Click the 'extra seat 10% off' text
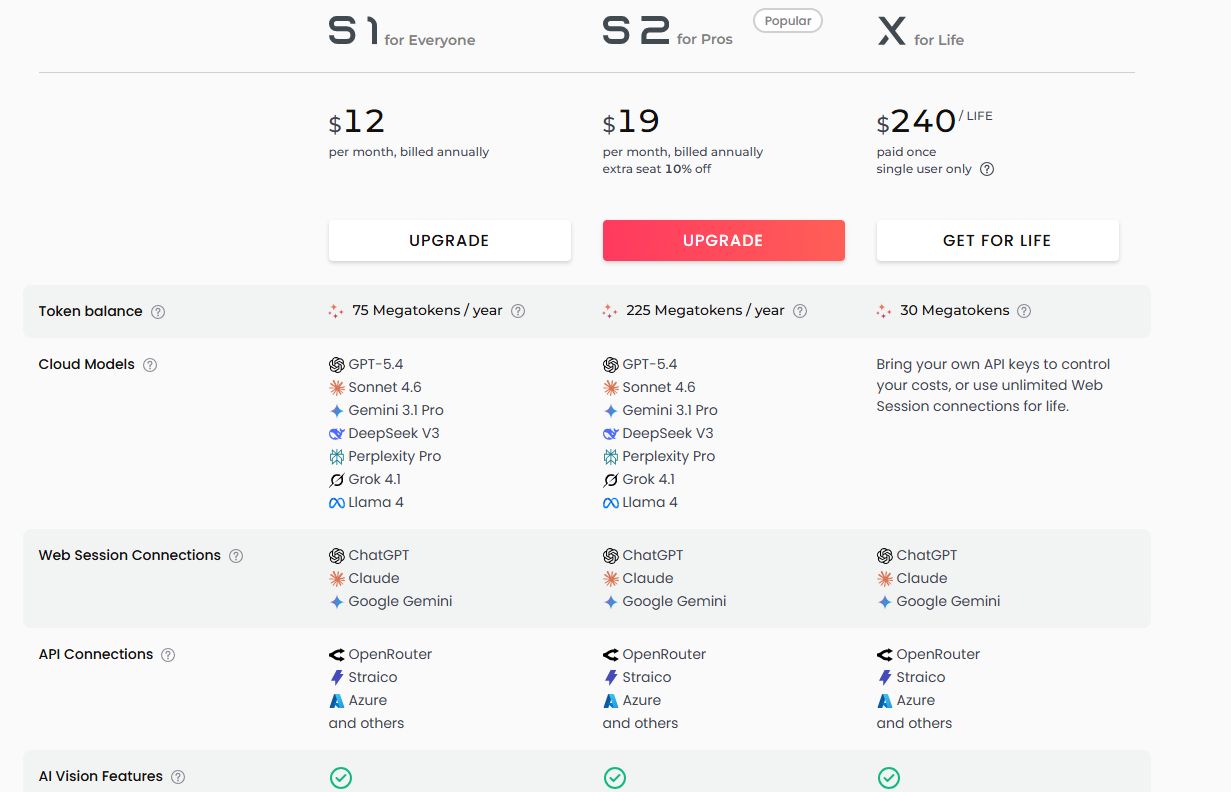 [657, 169]
